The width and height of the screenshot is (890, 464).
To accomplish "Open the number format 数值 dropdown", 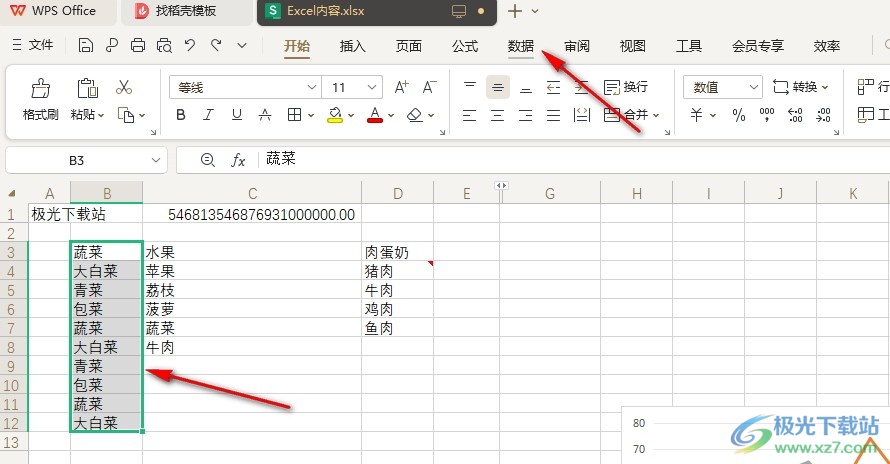I will (x=752, y=88).
